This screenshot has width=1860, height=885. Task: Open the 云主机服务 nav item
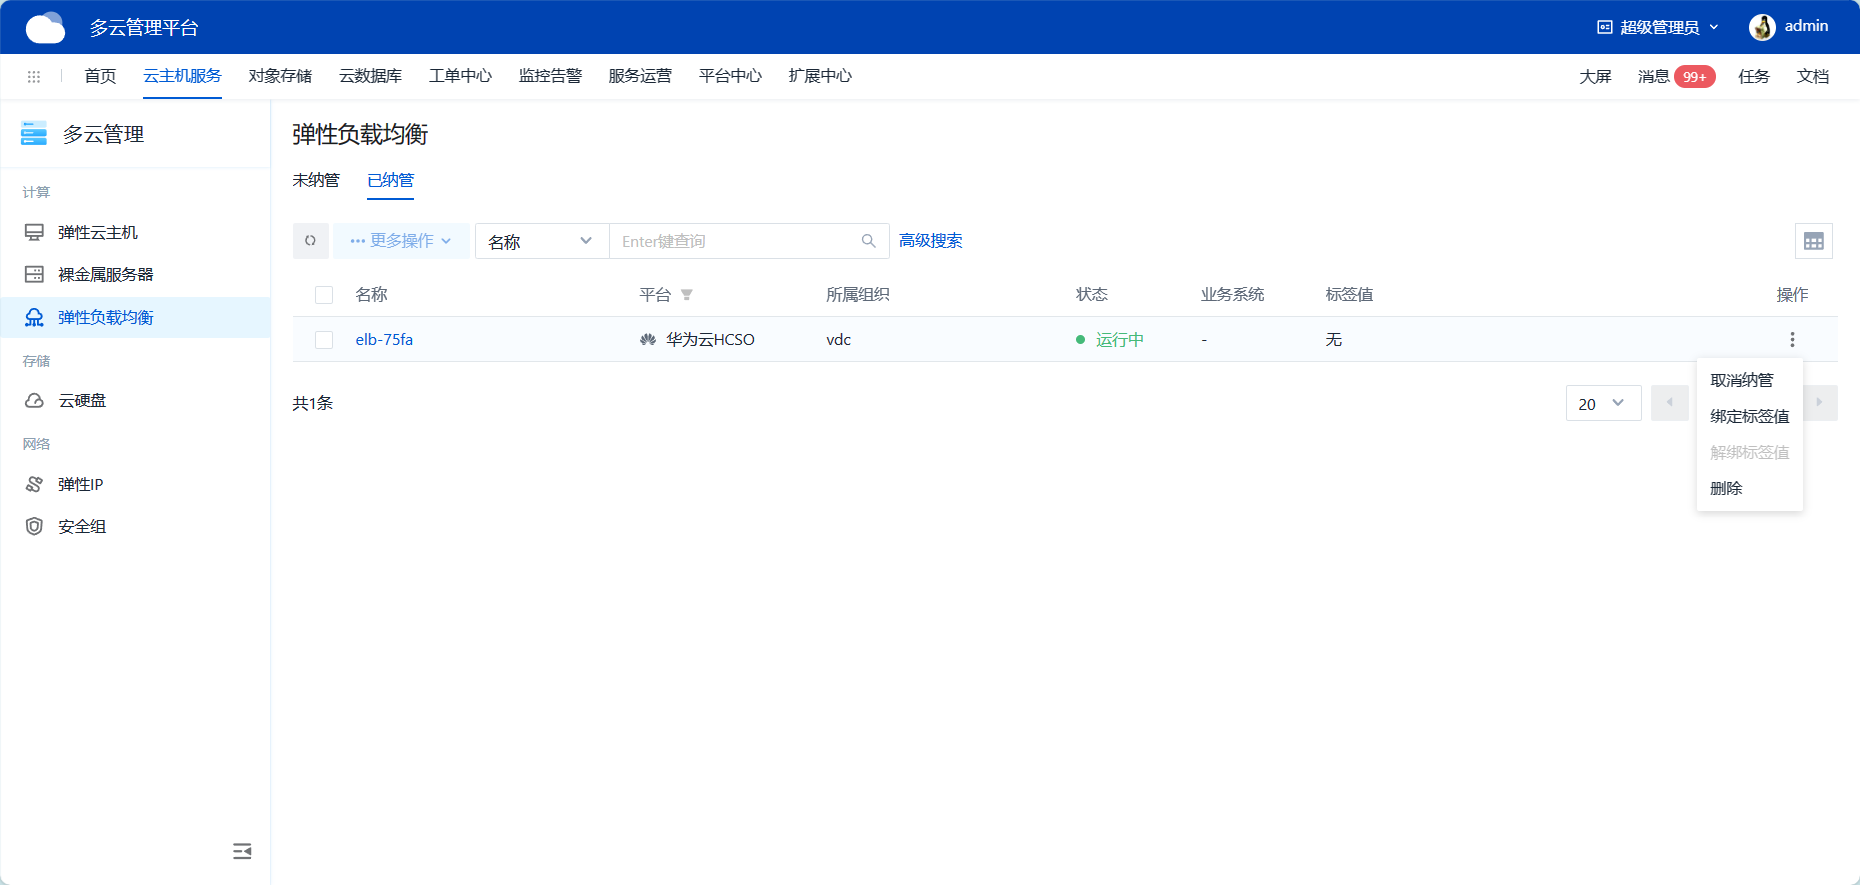[x=182, y=76]
